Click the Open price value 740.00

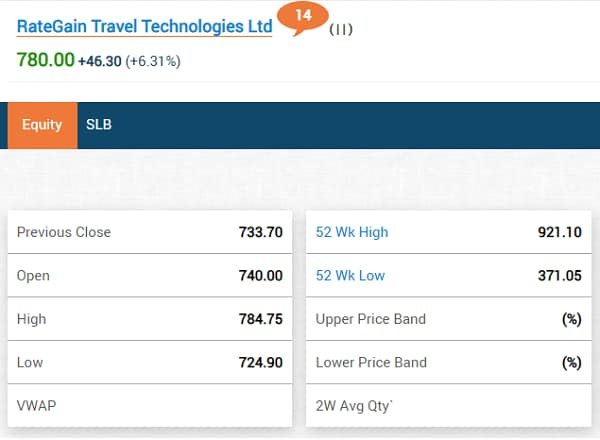pyautogui.click(x=260, y=275)
